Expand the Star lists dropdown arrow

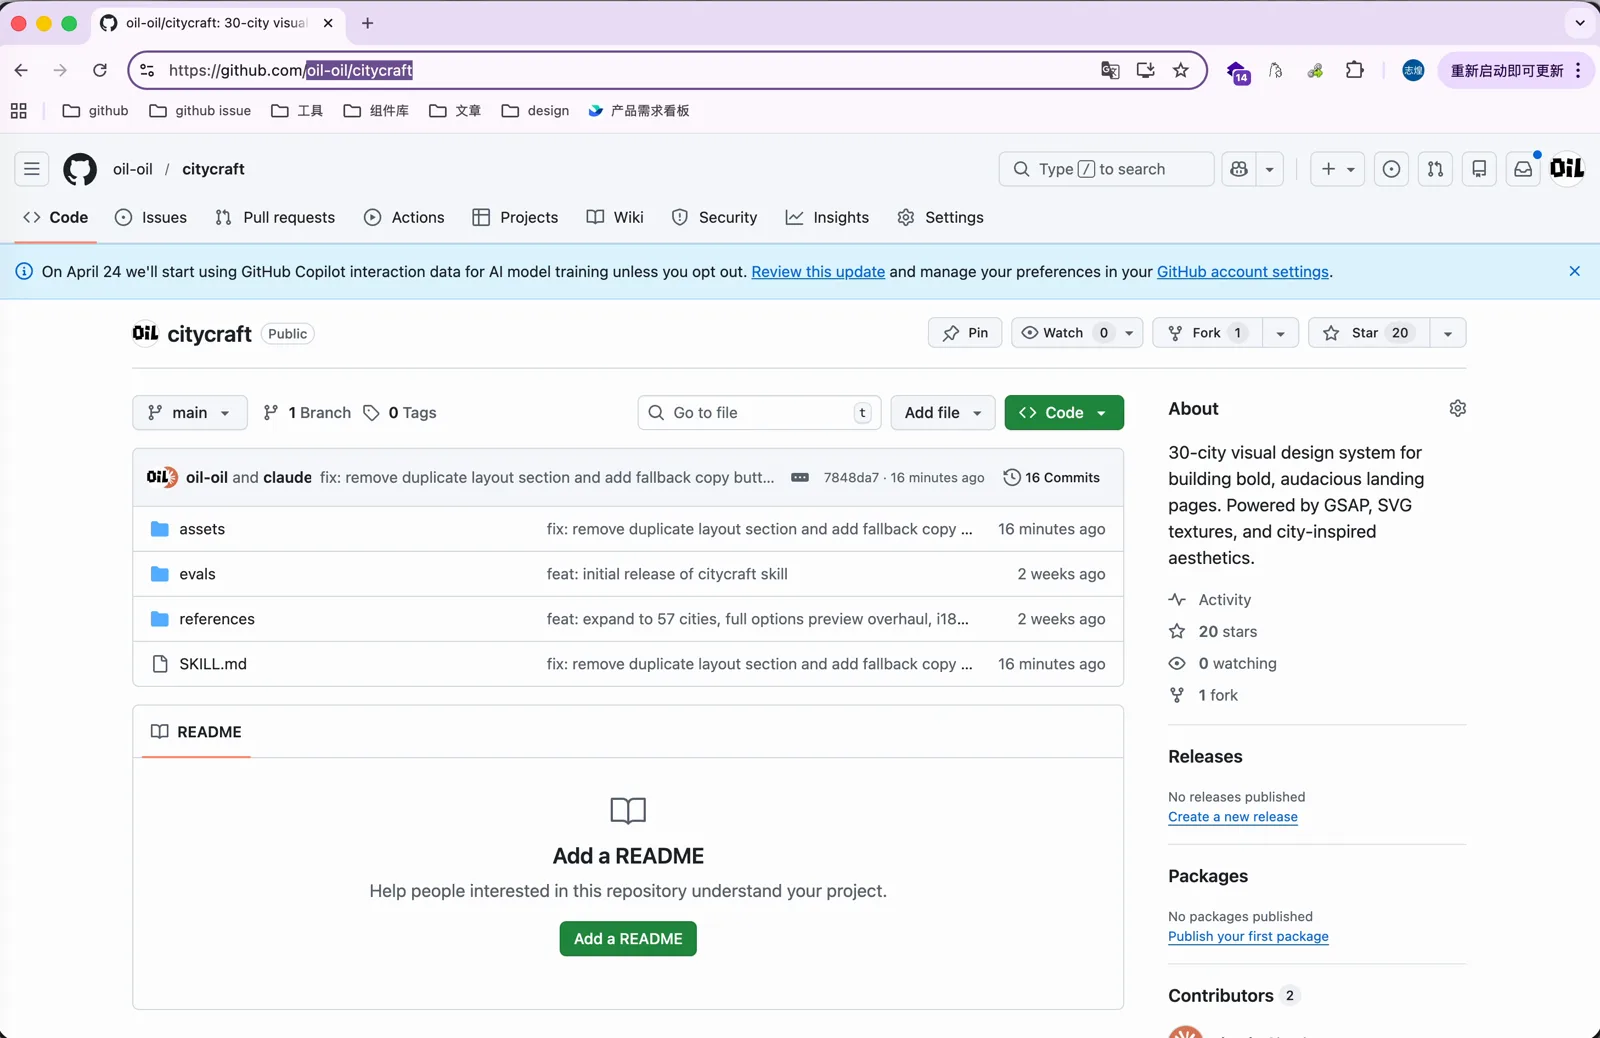tap(1448, 333)
